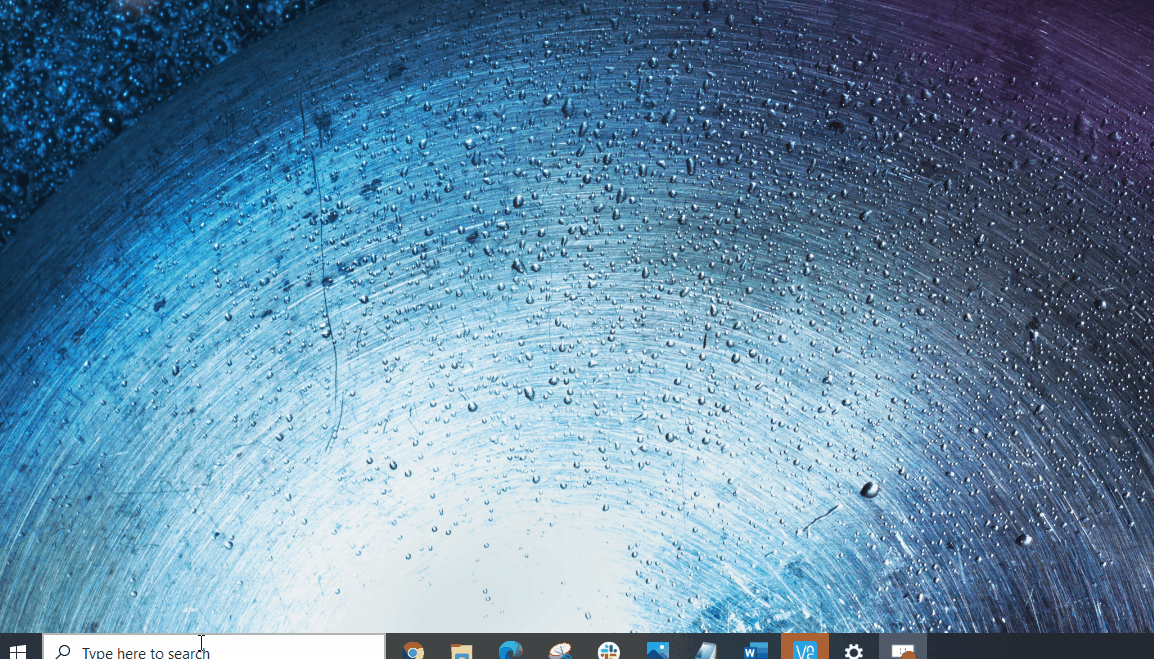Viewport: 1154px width, 659px height.
Task: Click the 'Type here to search' box
Action: [x=214, y=647]
